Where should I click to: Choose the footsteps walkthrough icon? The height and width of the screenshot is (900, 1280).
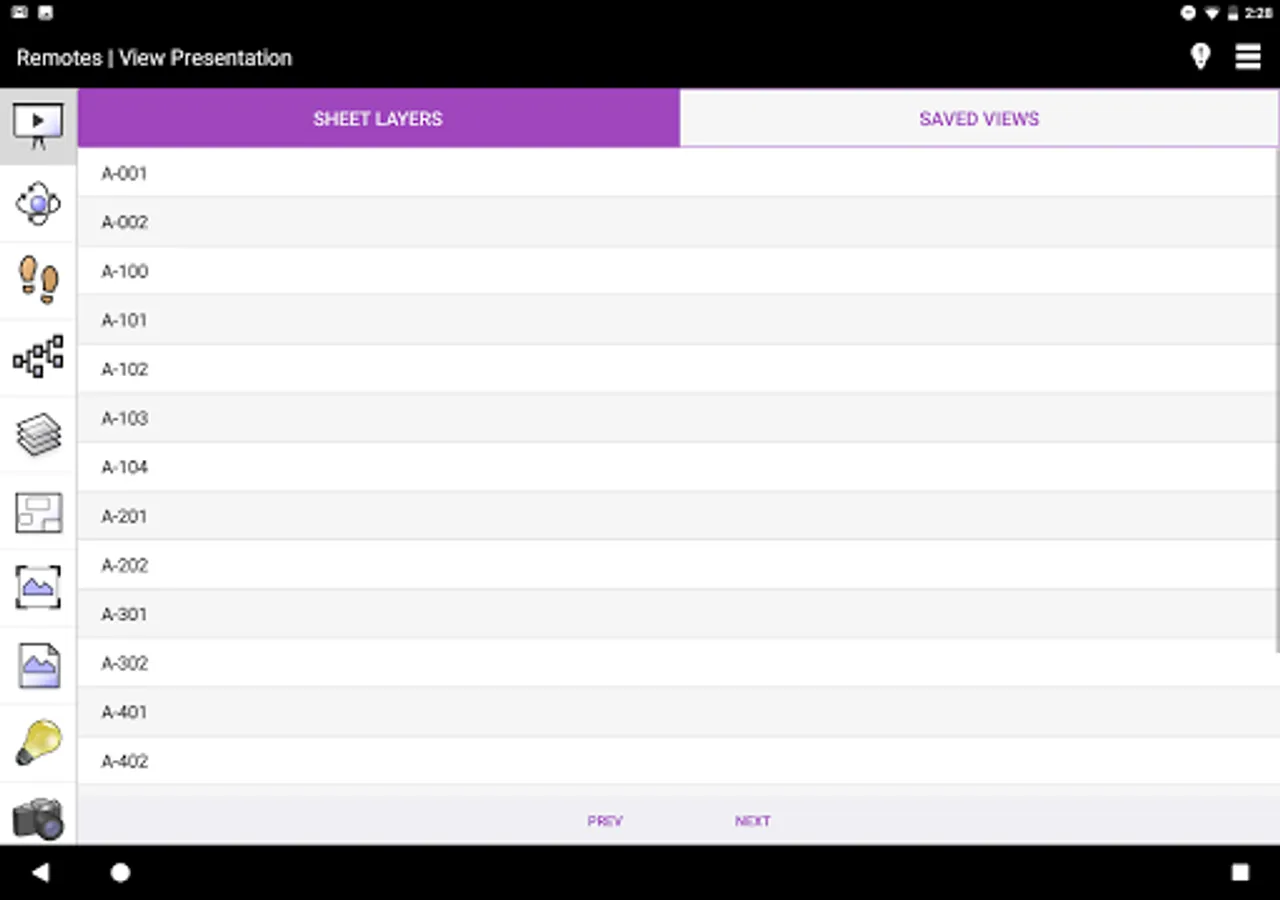tap(38, 279)
